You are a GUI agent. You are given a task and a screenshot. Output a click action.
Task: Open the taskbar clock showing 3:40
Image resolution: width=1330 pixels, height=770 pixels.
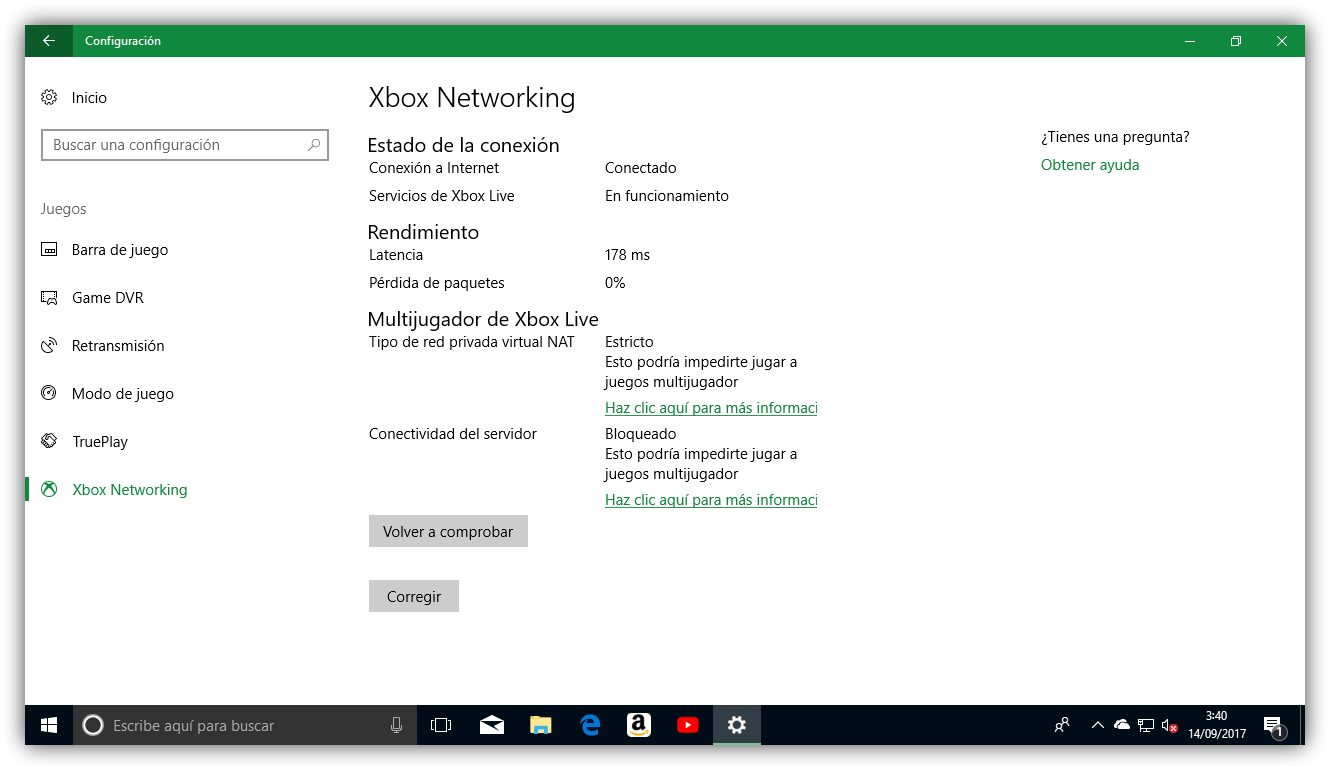1216,725
